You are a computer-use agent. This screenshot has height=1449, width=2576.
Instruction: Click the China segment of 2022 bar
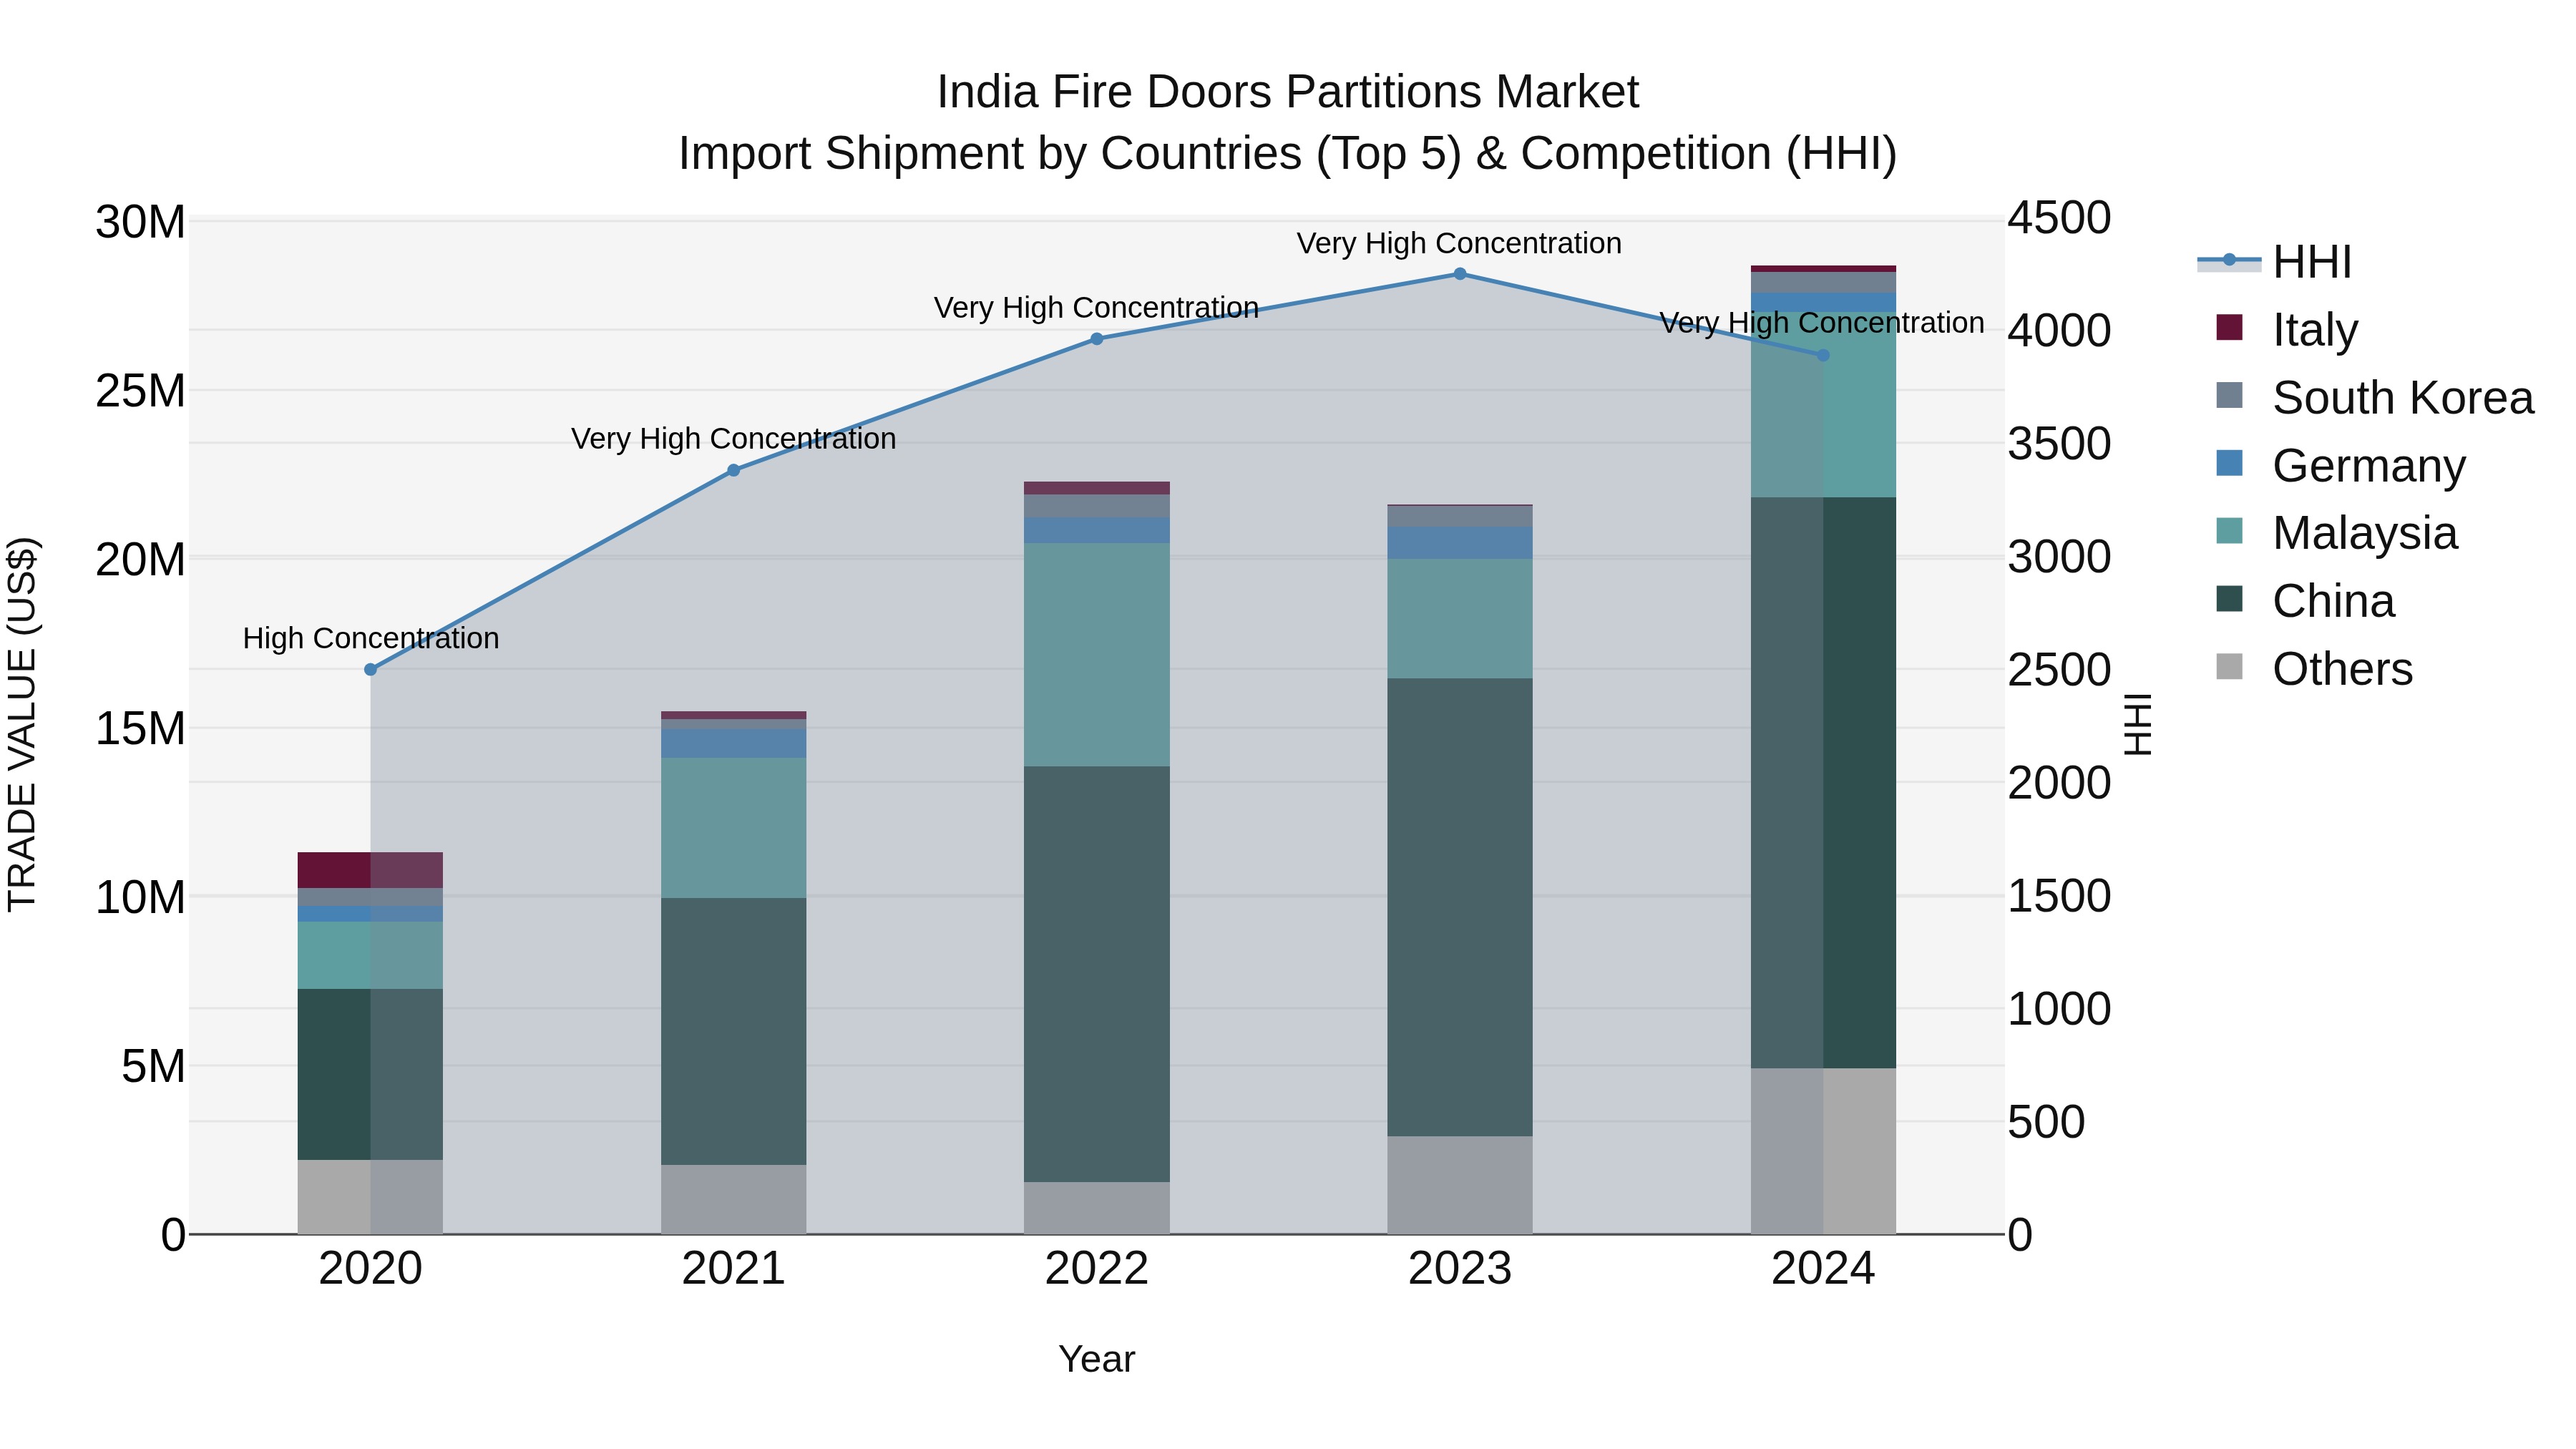(x=1096, y=974)
